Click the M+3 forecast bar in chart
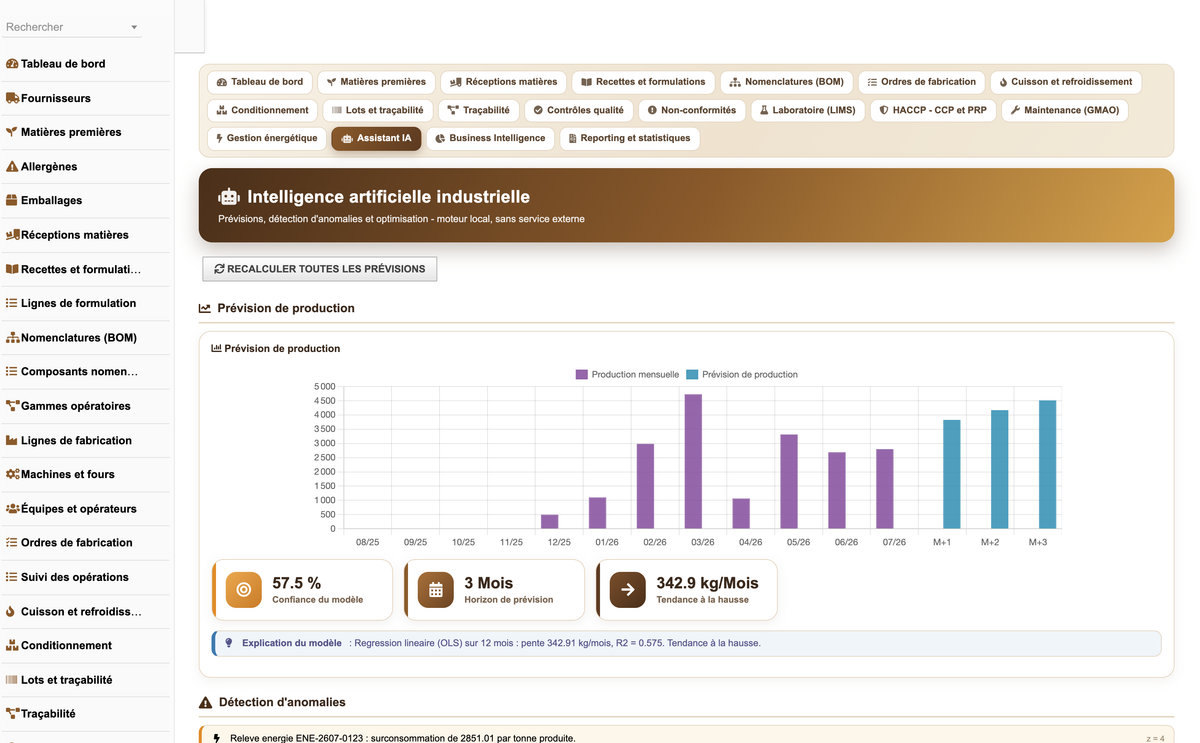 point(1047,464)
